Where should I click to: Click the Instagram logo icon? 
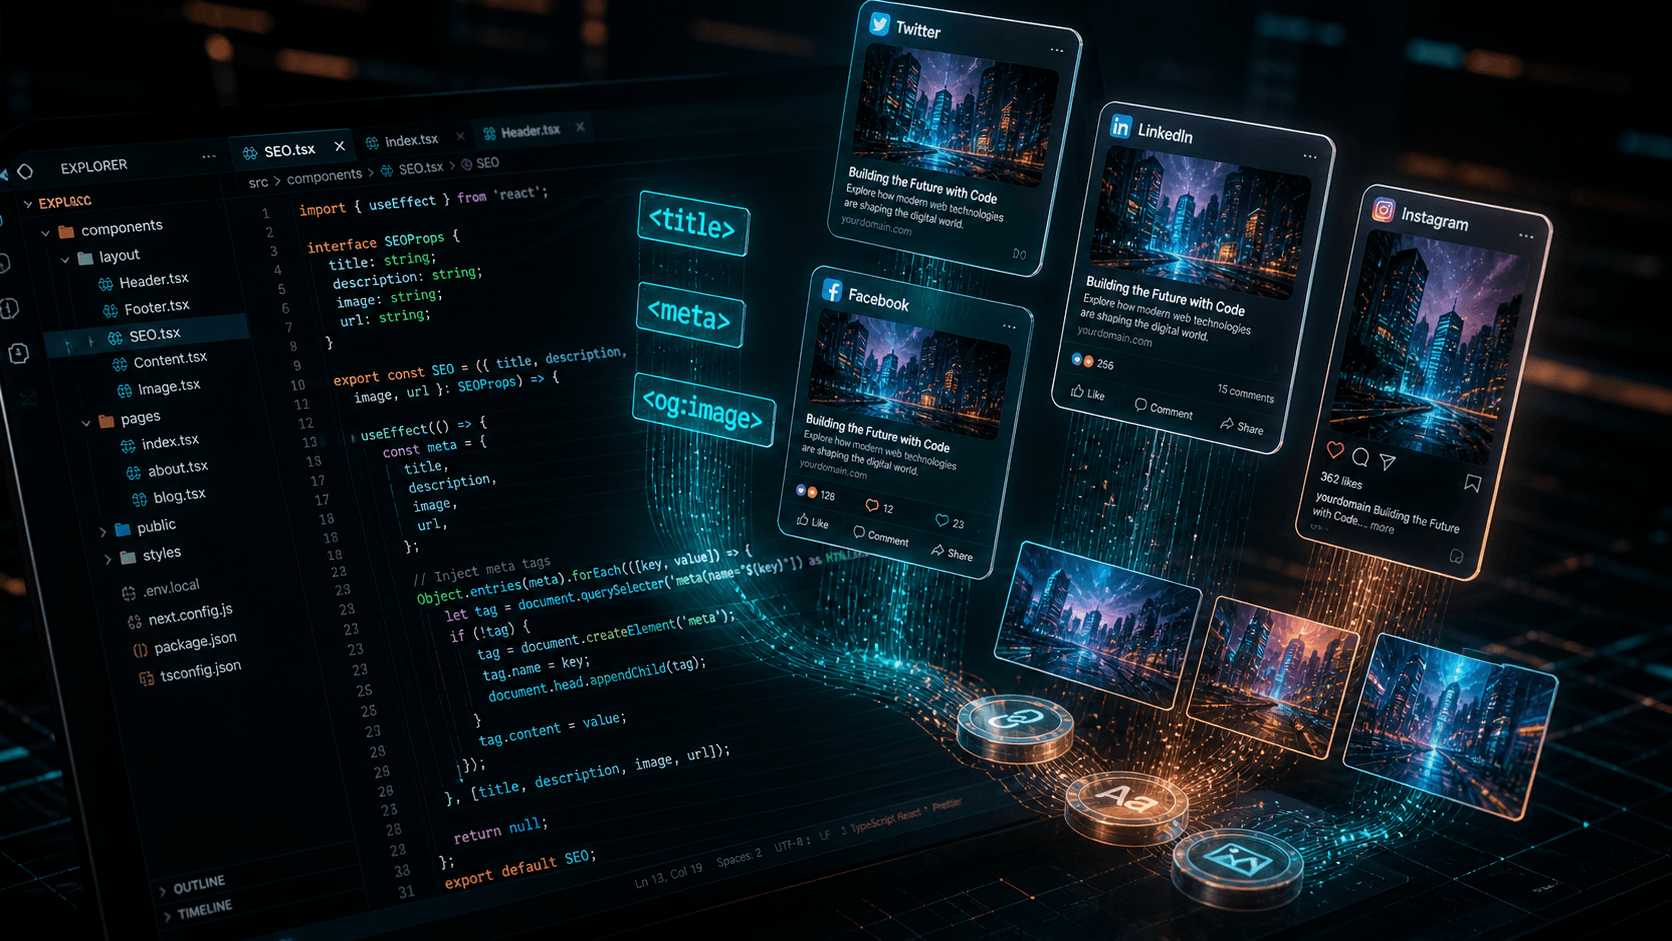pyautogui.click(x=1384, y=210)
